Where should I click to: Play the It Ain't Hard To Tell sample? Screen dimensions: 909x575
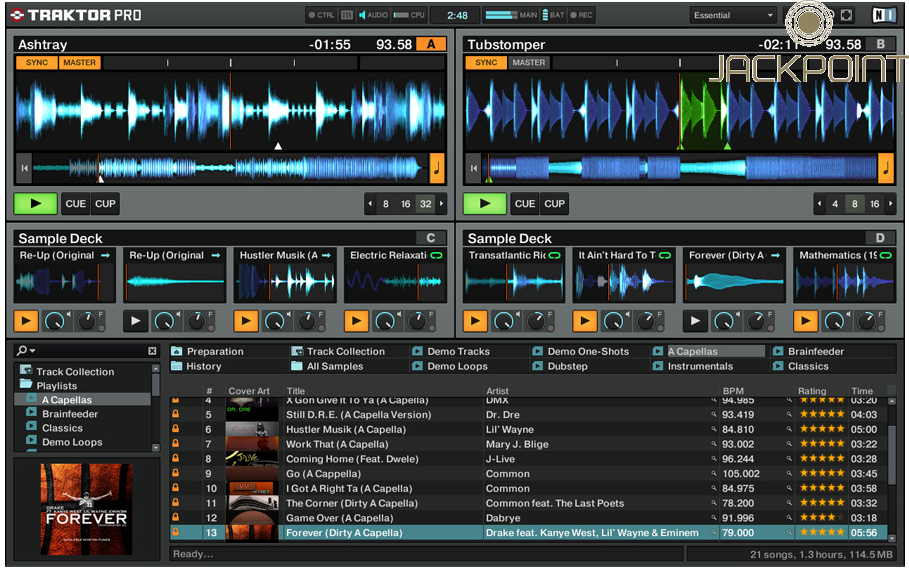(x=585, y=321)
